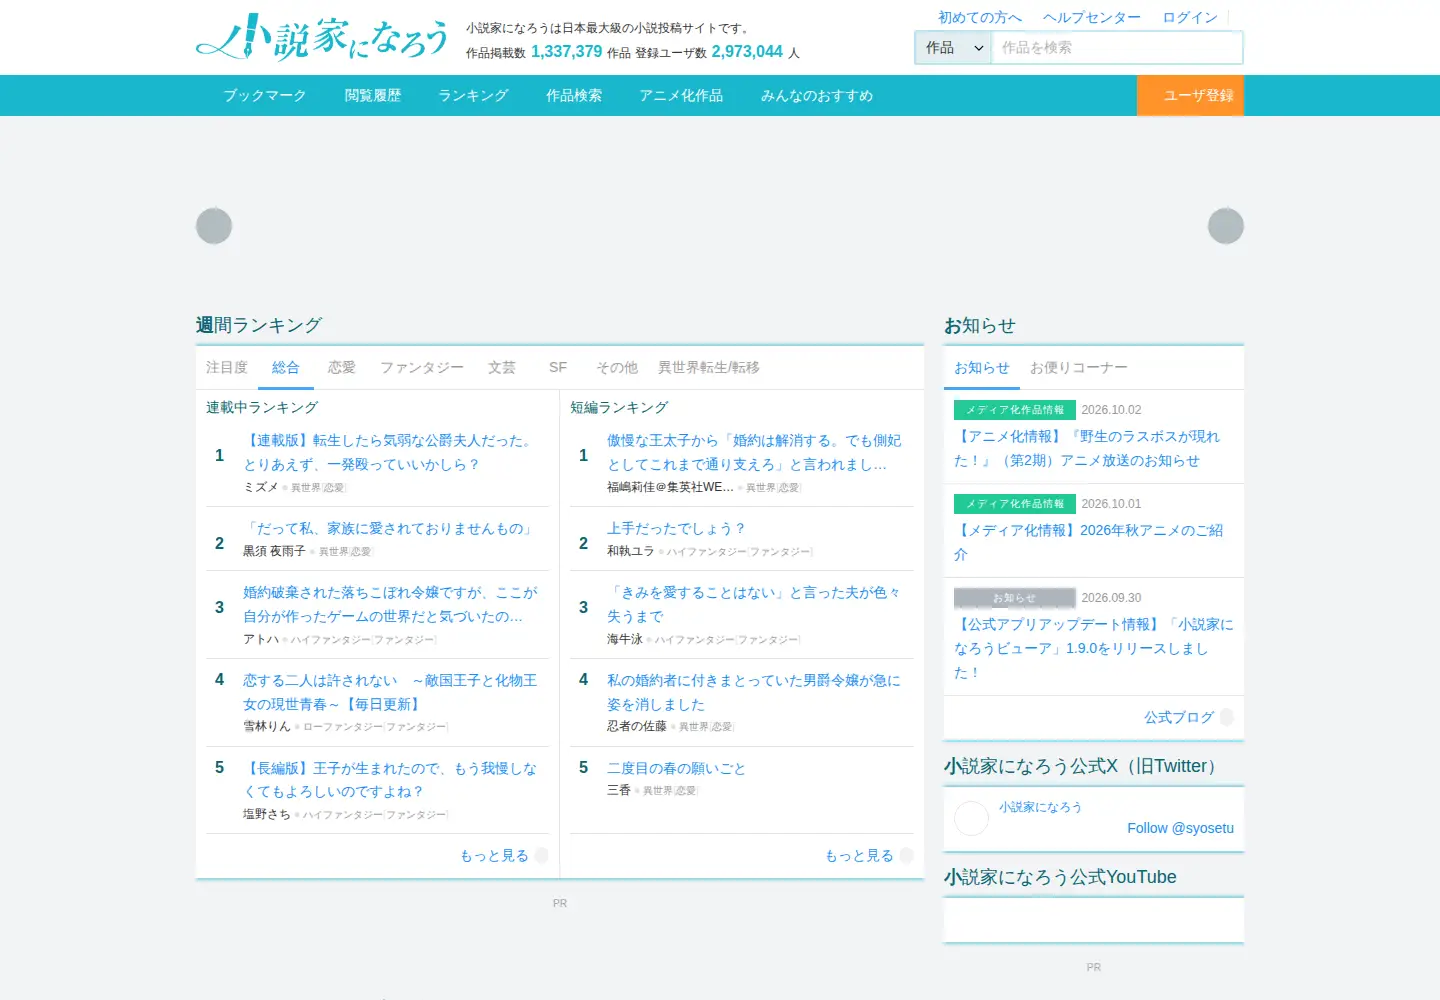The width and height of the screenshot is (1440, 1000).
Task: Open short story 私の婚約者に付きまとっていた男爵令嬢
Action: click(x=754, y=692)
